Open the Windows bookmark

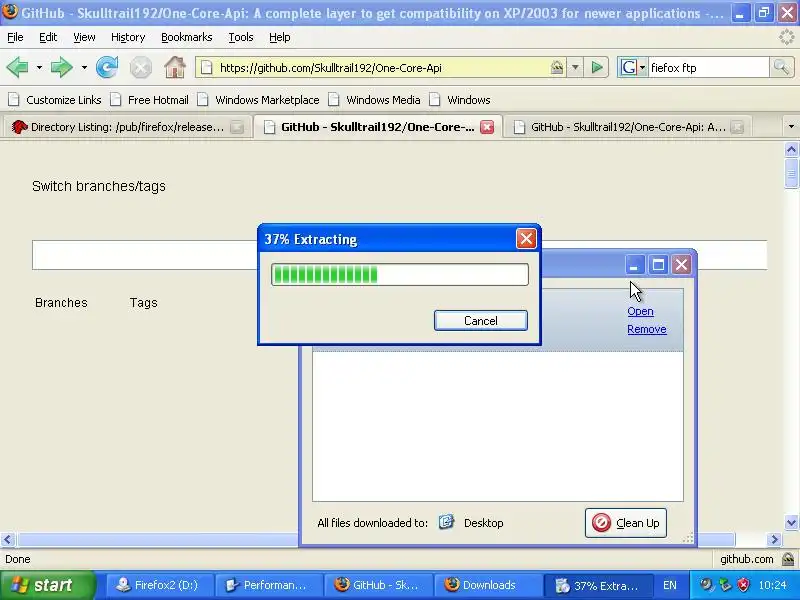click(x=460, y=100)
